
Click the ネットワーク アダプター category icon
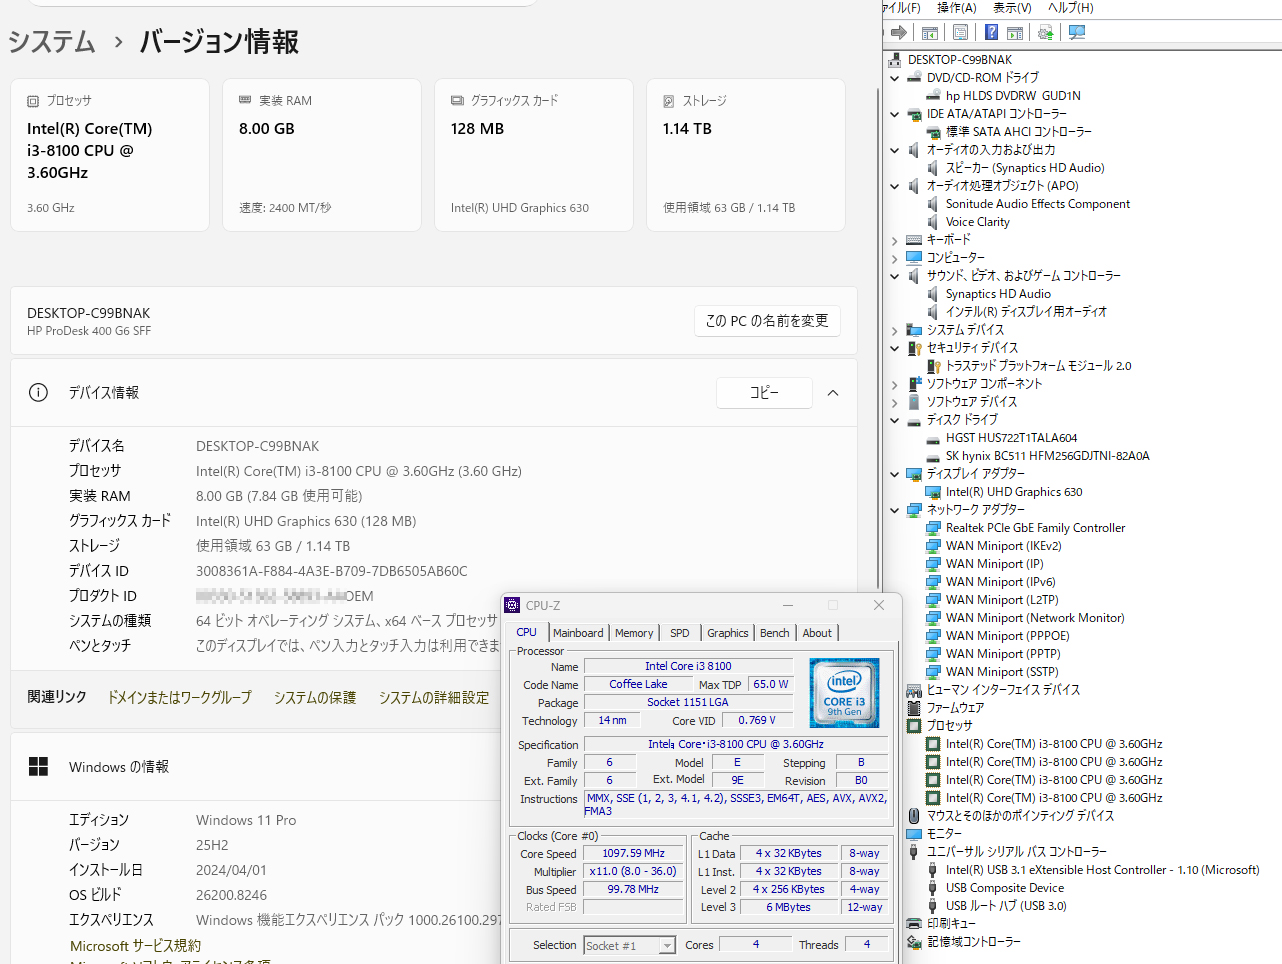[914, 510]
